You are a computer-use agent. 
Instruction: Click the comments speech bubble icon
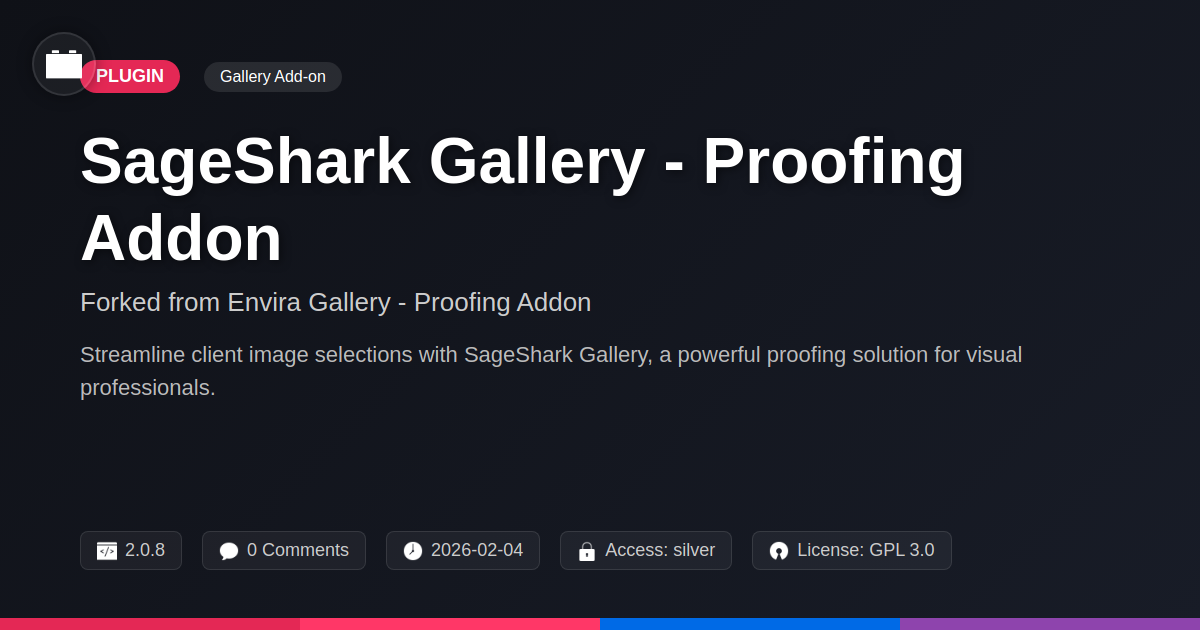coord(229,551)
